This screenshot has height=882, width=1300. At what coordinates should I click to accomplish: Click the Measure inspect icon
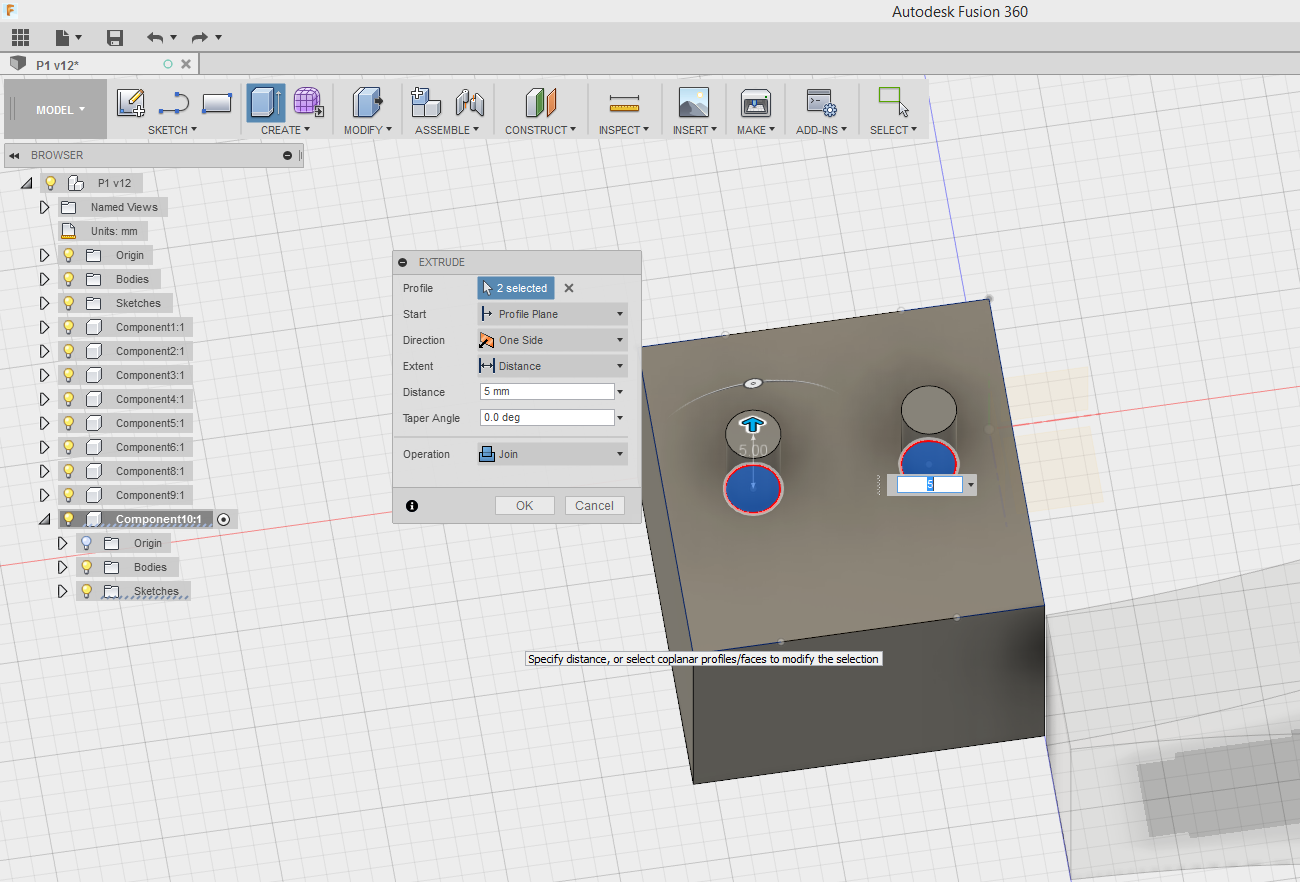(624, 102)
